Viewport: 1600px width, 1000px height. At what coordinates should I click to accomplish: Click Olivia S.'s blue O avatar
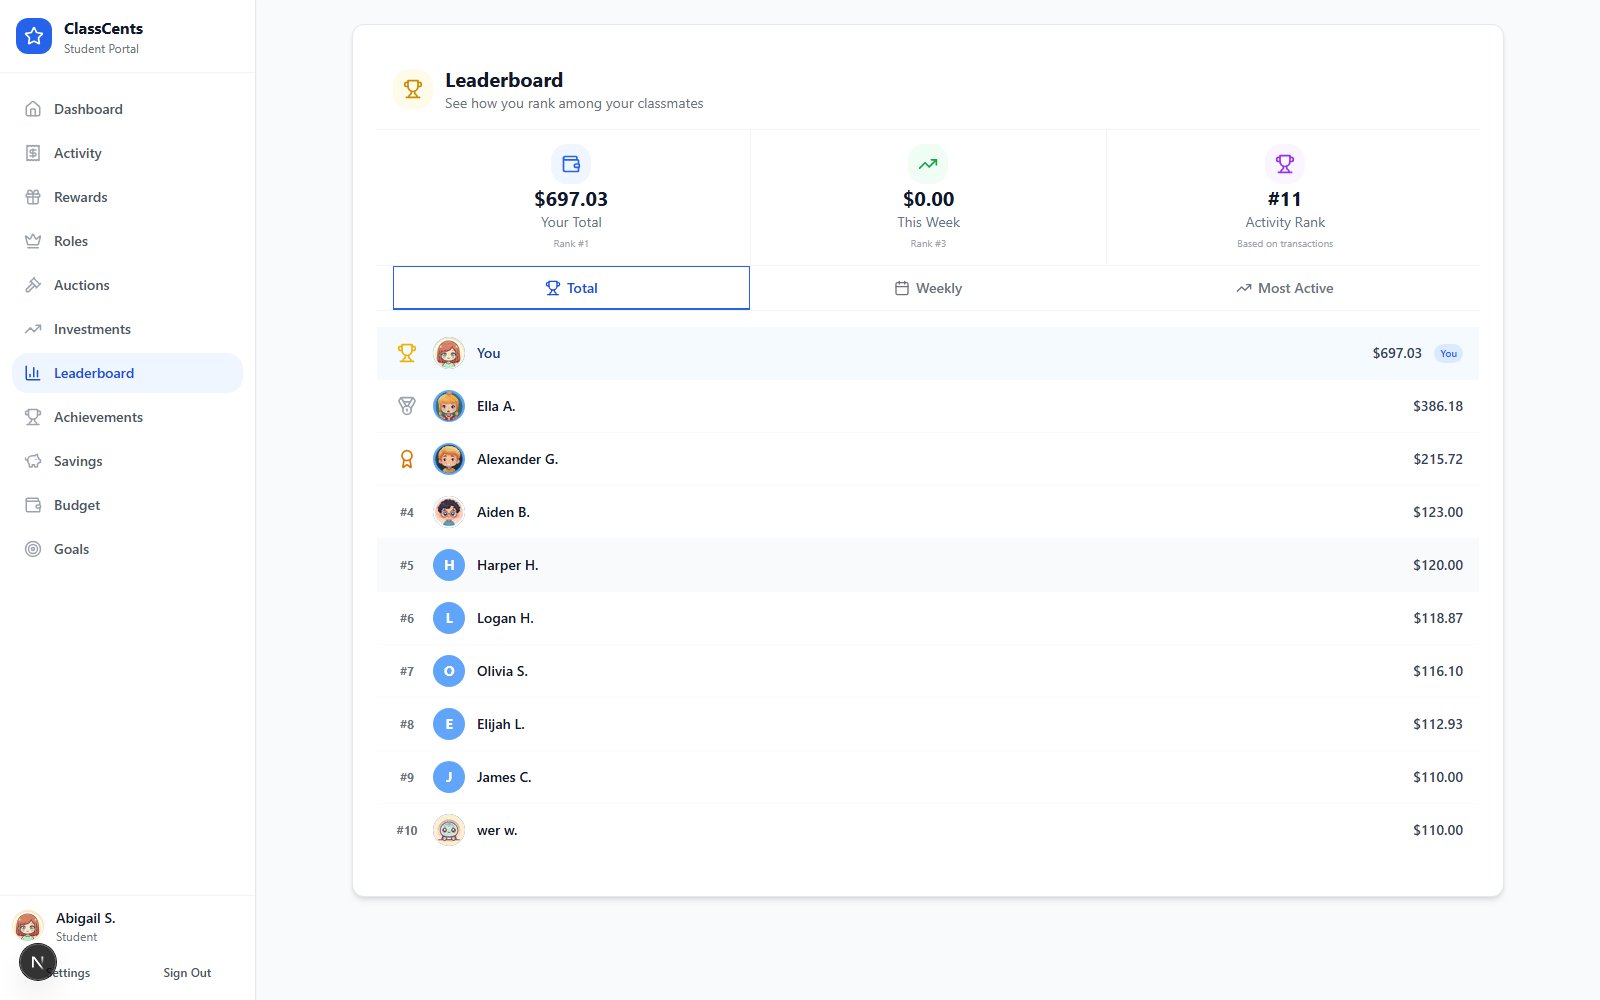pyautogui.click(x=449, y=671)
